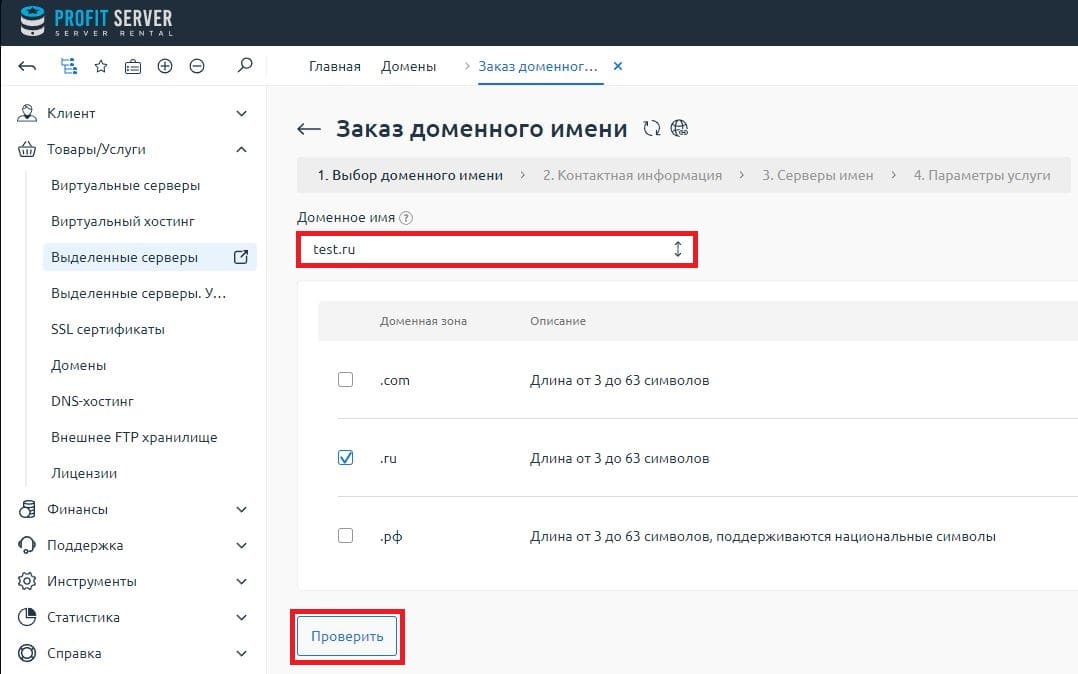Click the Описание column header

point(558,321)
